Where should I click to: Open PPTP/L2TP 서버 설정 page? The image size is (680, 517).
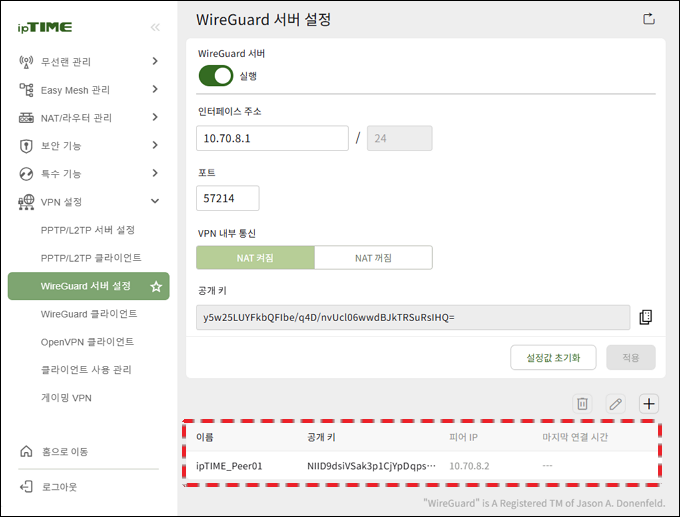pos(87,230)
